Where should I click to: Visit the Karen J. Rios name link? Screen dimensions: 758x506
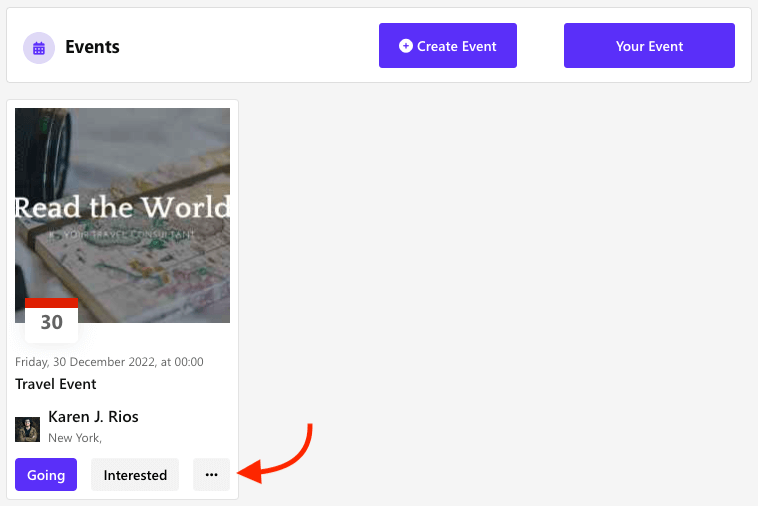[93, 417]
